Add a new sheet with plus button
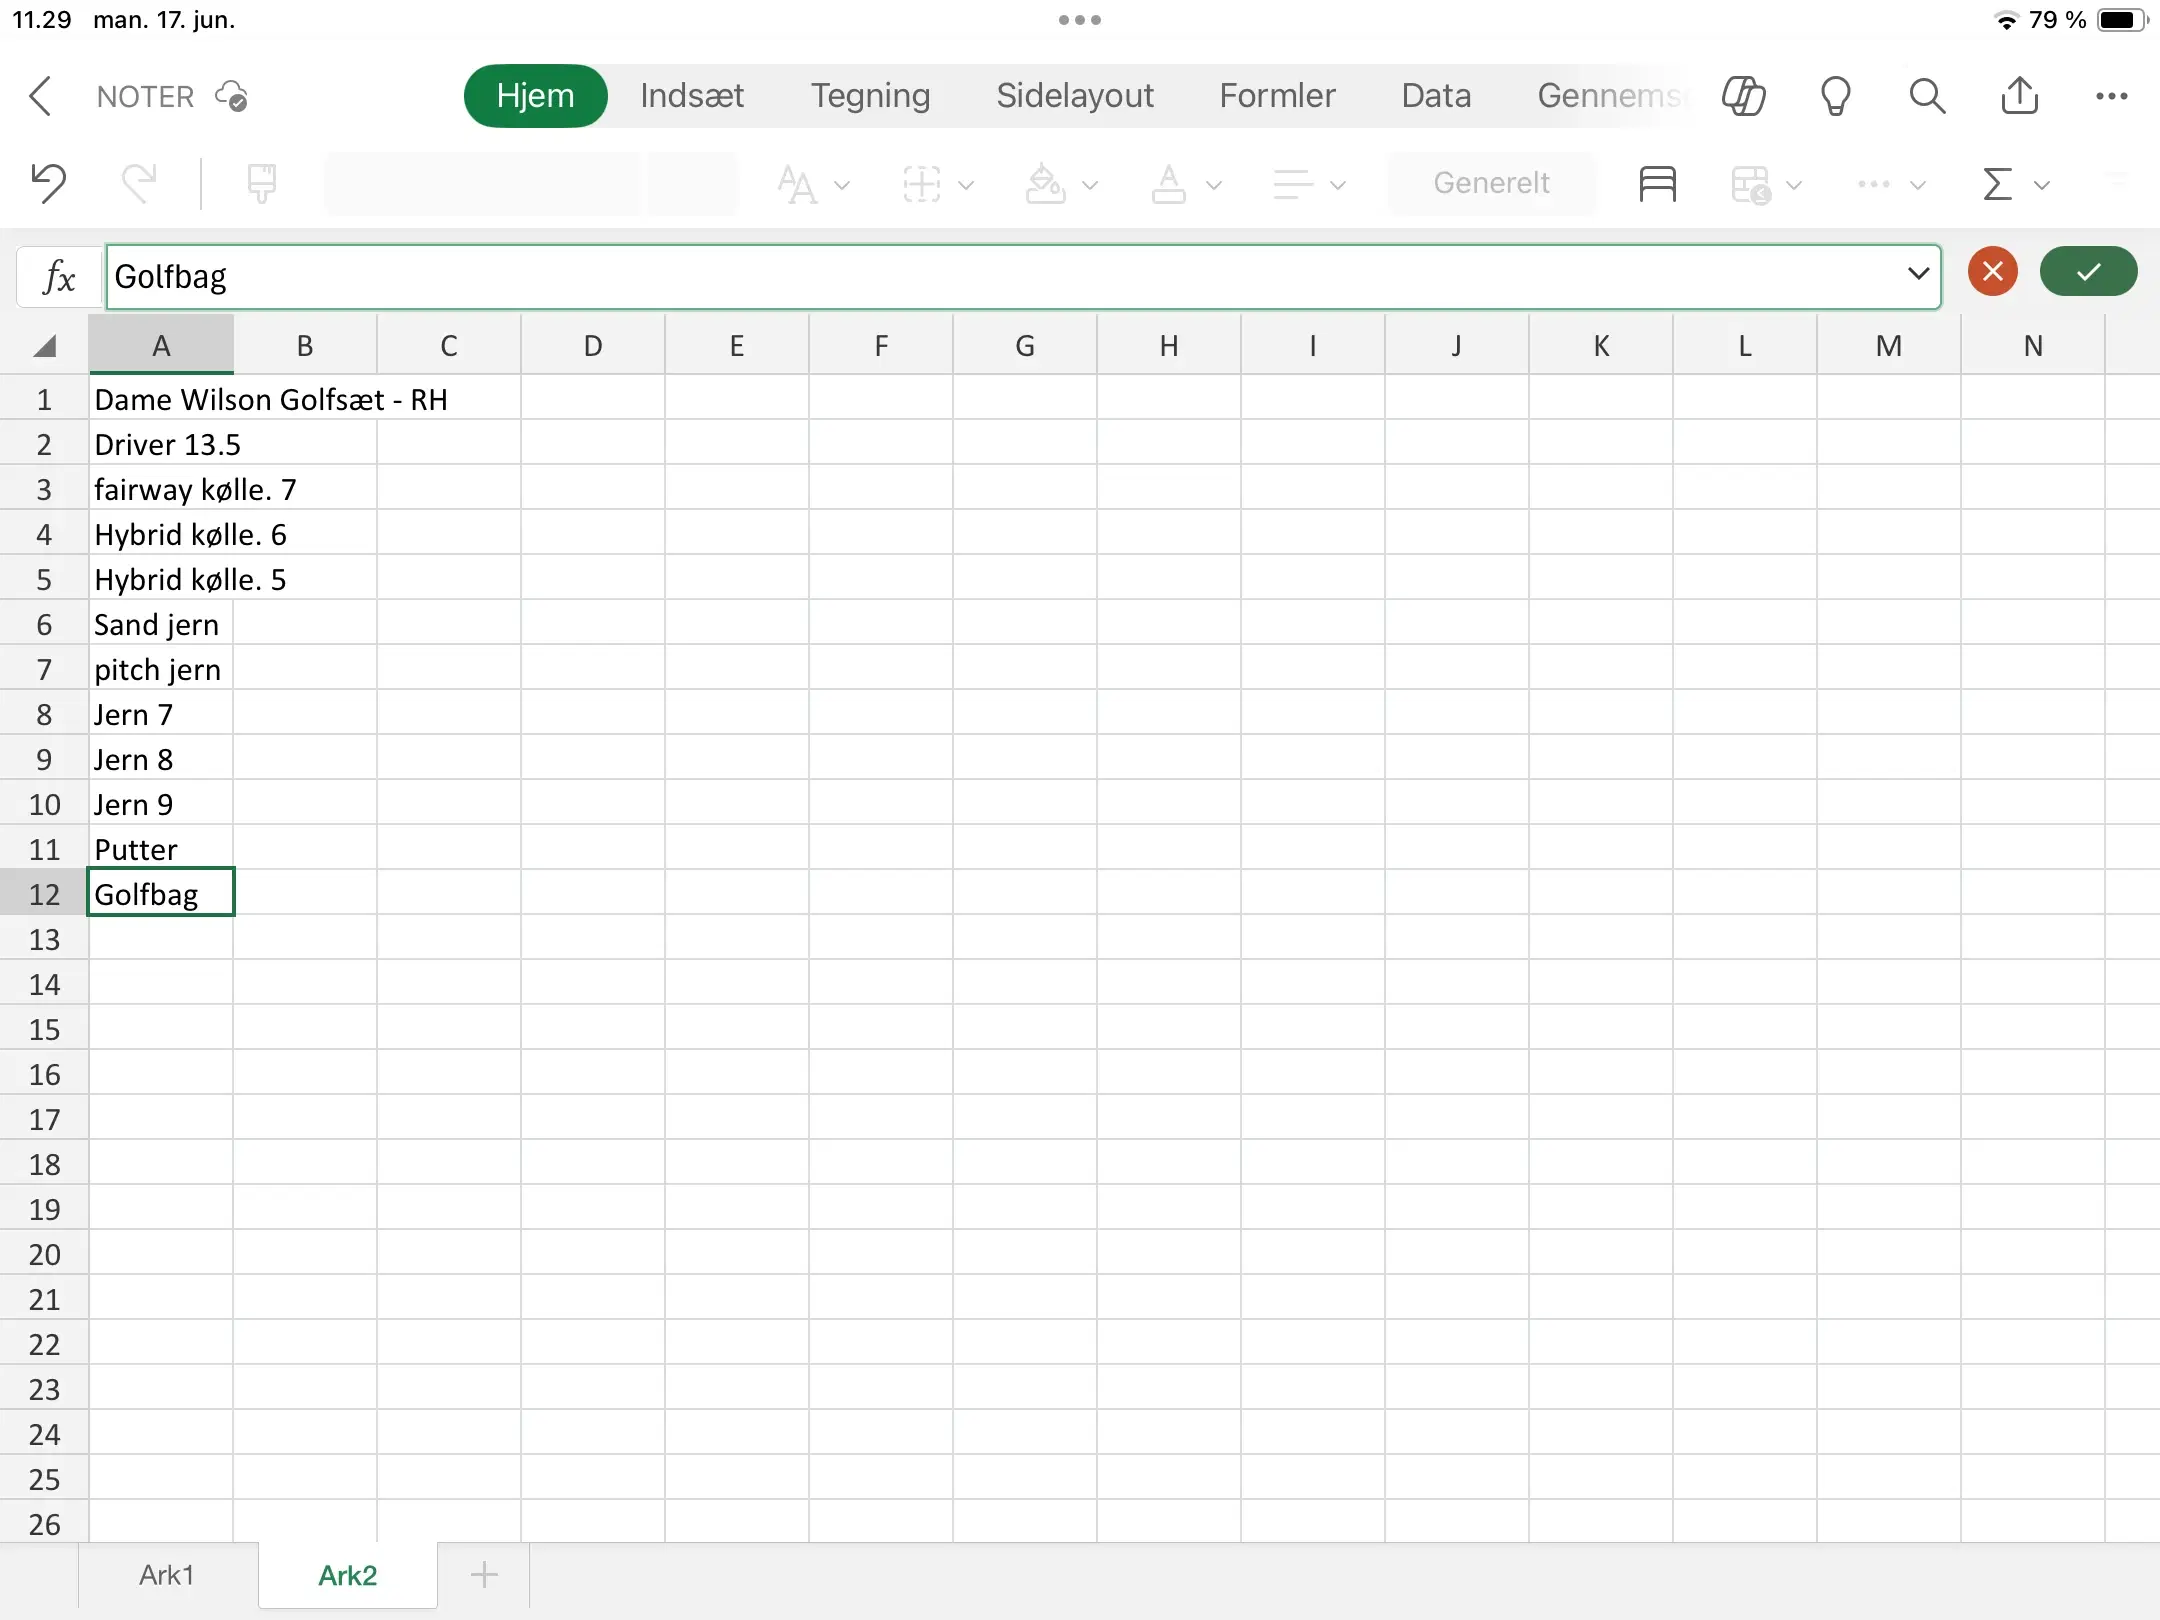Viewport: 2160px width, 1620px height. pos(484,1575)
